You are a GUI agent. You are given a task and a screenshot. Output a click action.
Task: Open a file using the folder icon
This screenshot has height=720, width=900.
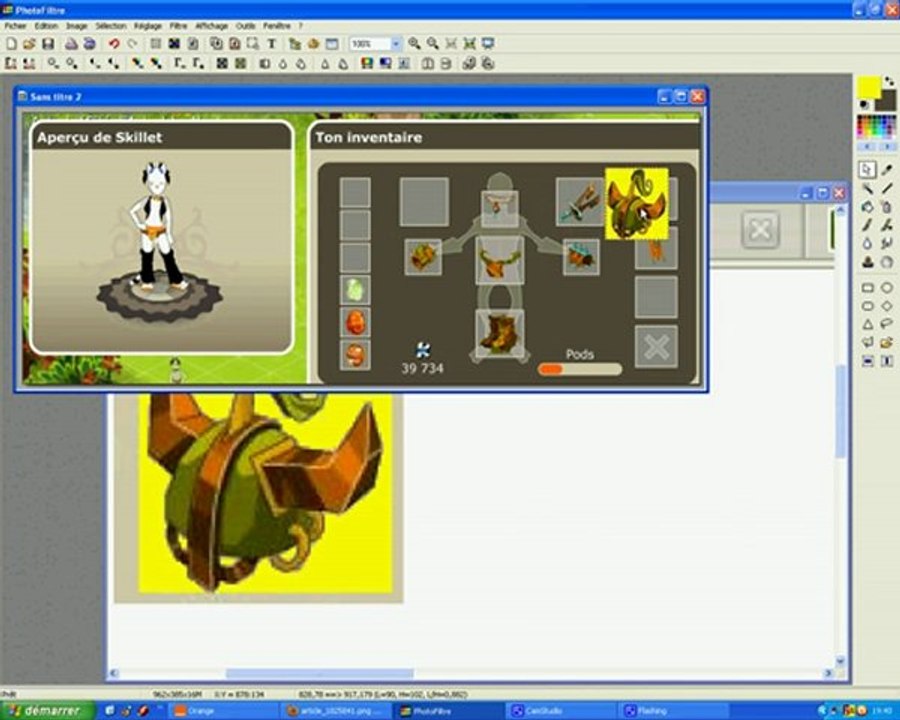point(29,44)
